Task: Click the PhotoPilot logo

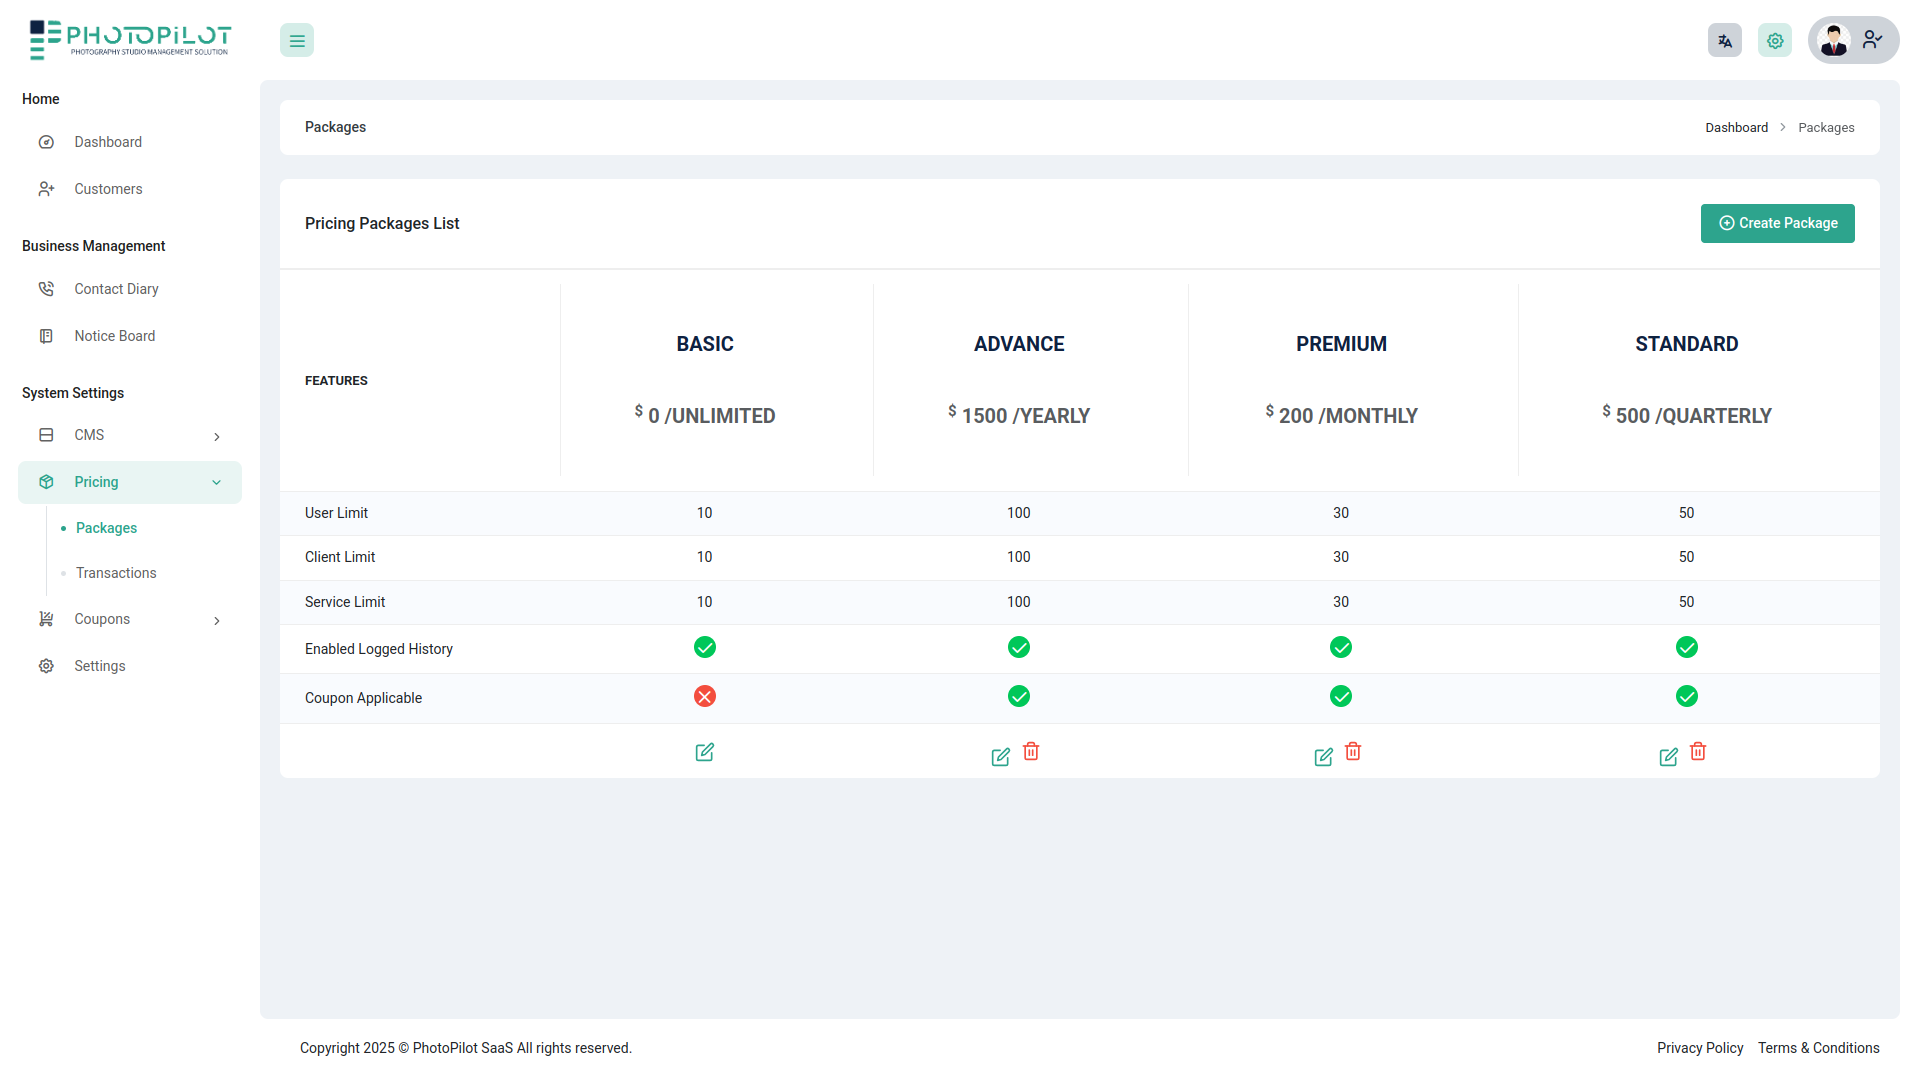Action: (130, 40)
